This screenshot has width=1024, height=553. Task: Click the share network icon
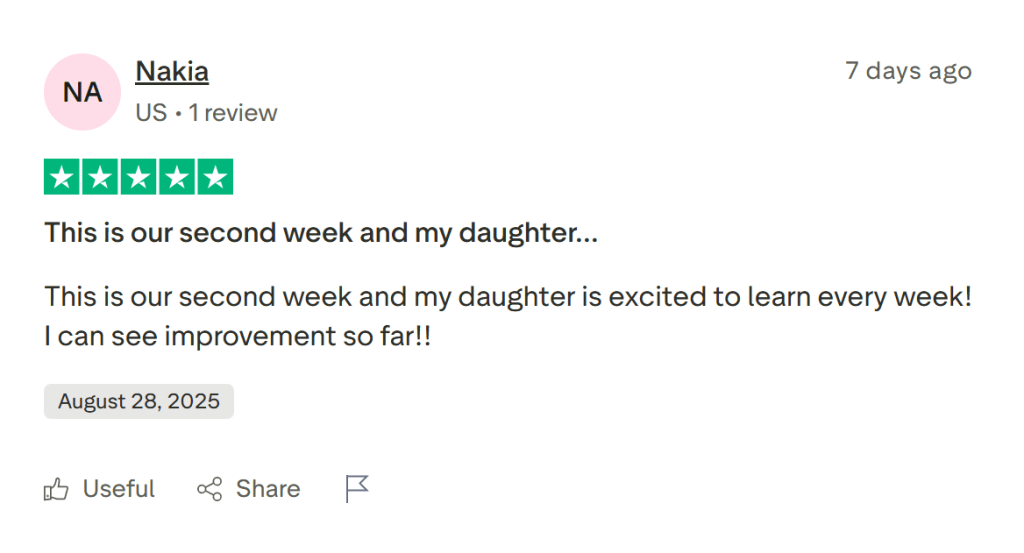point(209,489)
